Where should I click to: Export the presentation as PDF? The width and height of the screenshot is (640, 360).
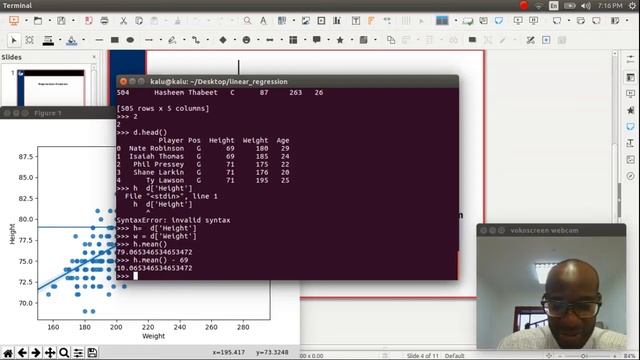pyautogui.click(x=89, y=20)
